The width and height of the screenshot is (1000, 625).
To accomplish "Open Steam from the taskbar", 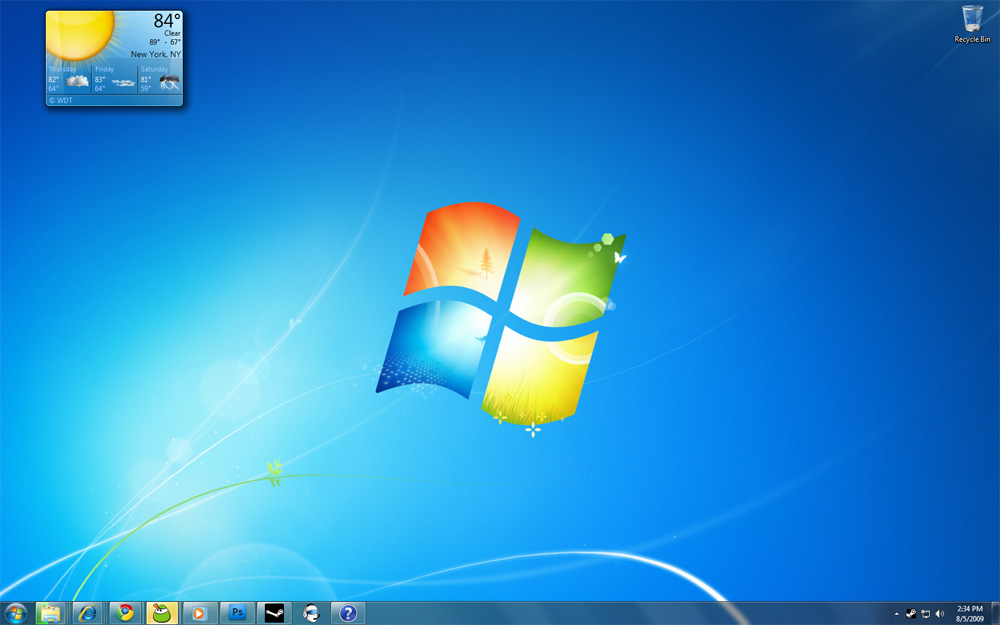I will point(274,613).
